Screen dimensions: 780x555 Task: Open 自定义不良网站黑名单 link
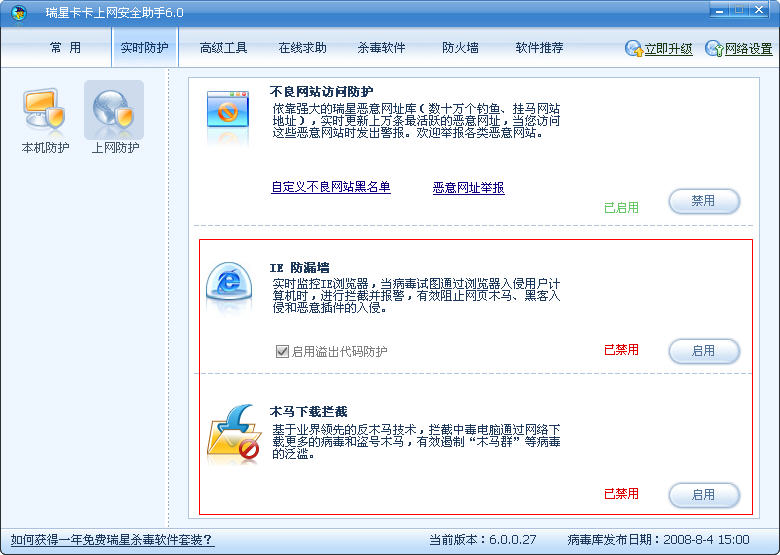click(331, 187)
